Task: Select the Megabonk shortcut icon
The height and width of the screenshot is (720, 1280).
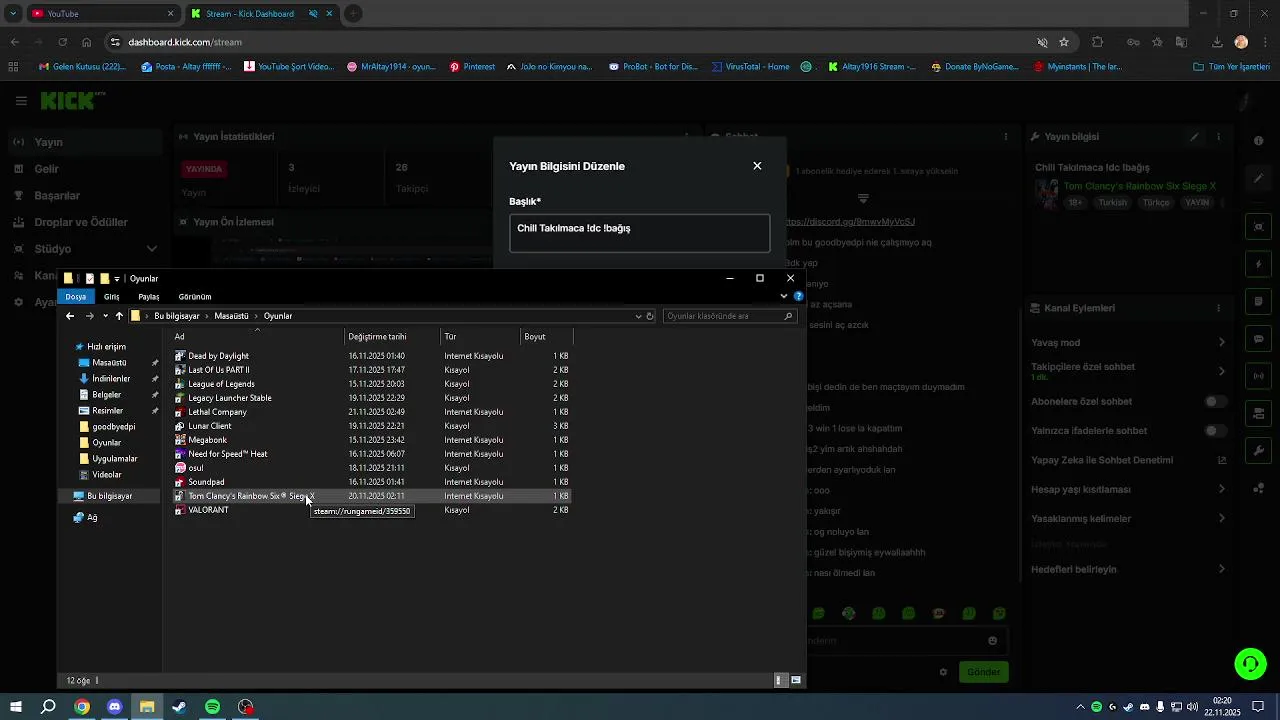Action: pos(180,440)
